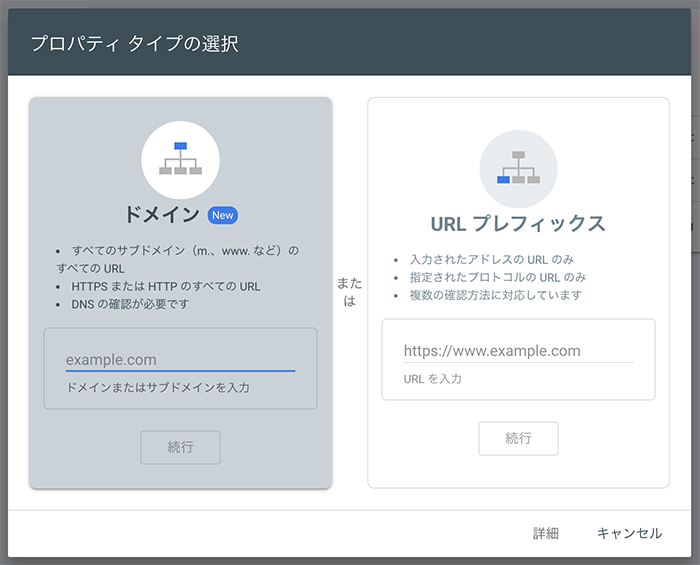Focus the https://www.example.com URL input field

click(518, 351)
